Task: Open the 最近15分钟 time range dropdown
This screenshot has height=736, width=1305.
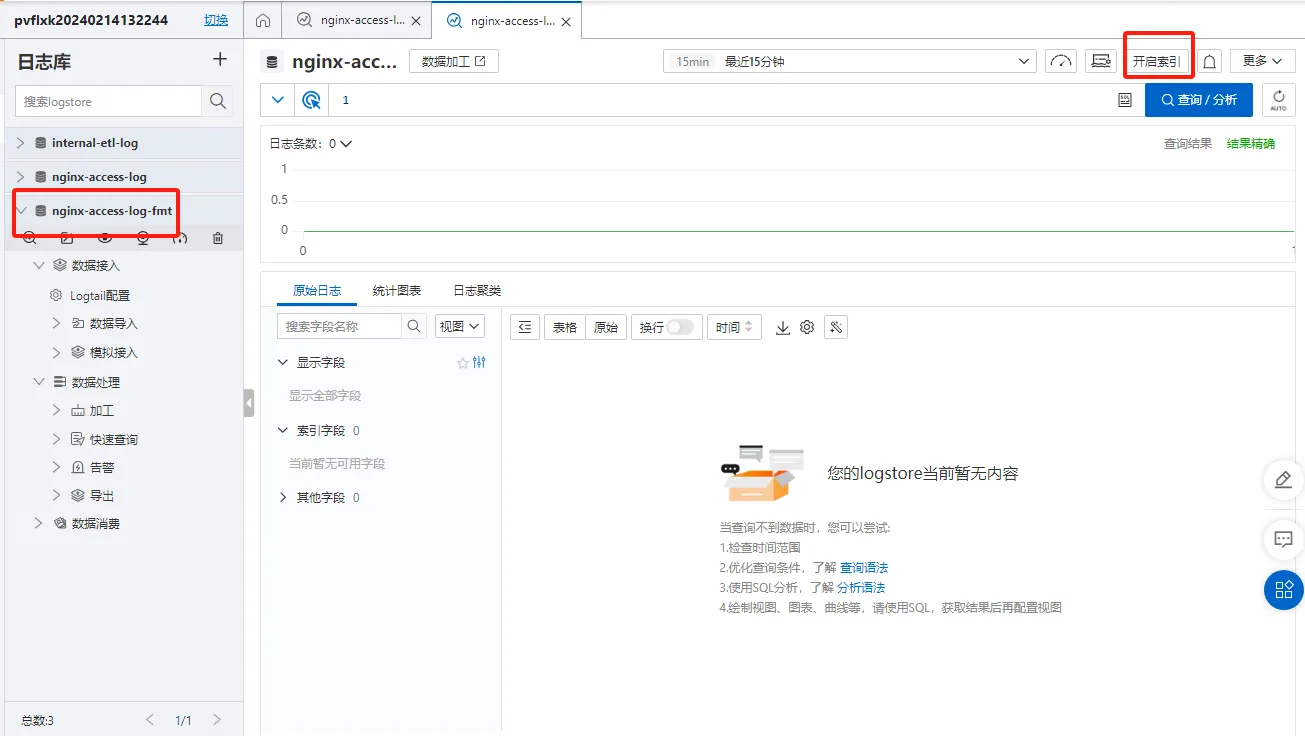Action: pos(850,62)
